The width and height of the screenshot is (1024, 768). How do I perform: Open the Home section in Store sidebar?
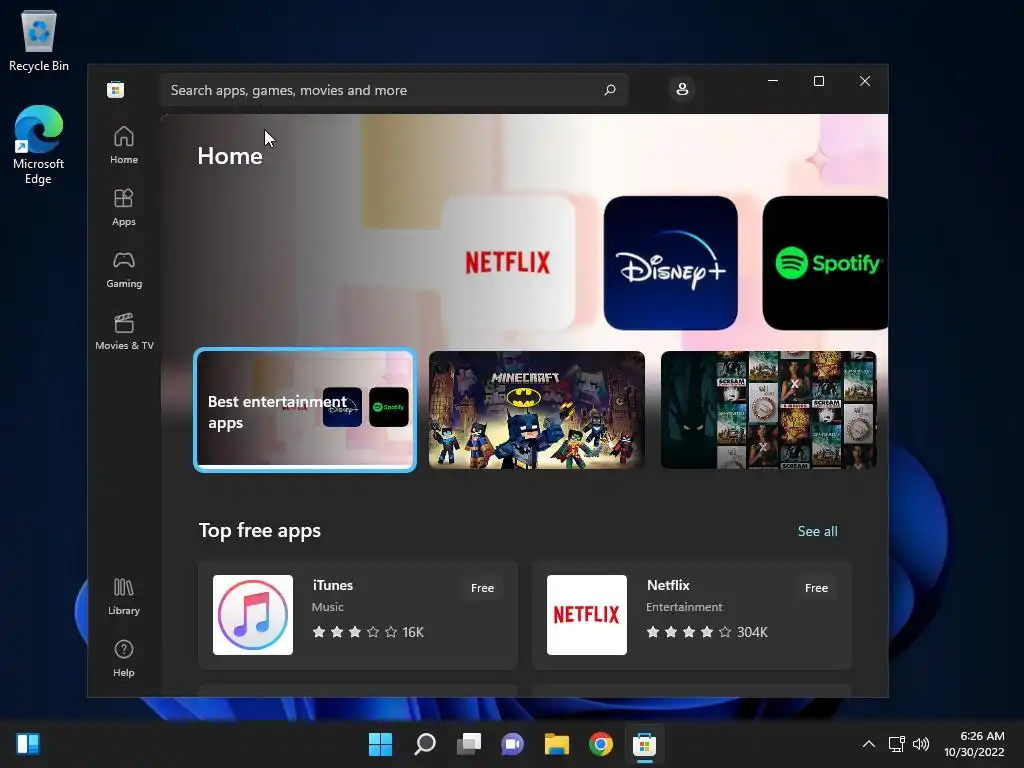click(x=123, y=145)
